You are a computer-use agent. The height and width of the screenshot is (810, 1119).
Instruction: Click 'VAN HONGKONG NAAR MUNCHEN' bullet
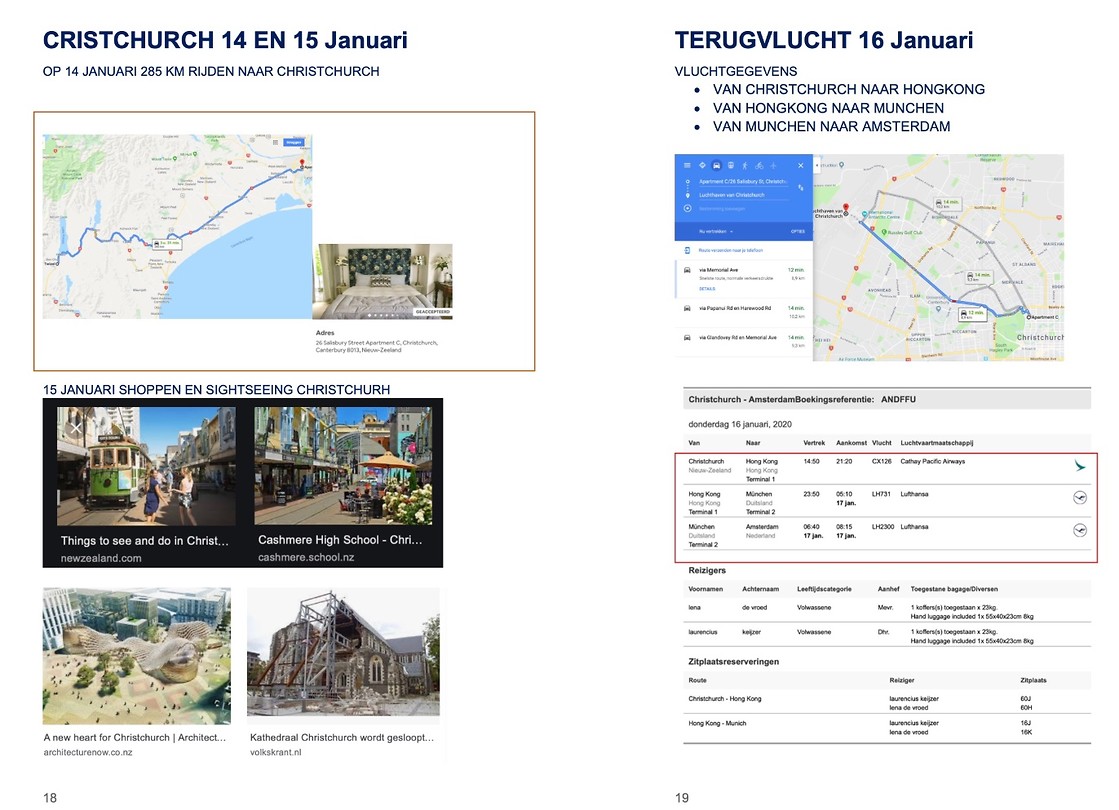tap(828, 108)
